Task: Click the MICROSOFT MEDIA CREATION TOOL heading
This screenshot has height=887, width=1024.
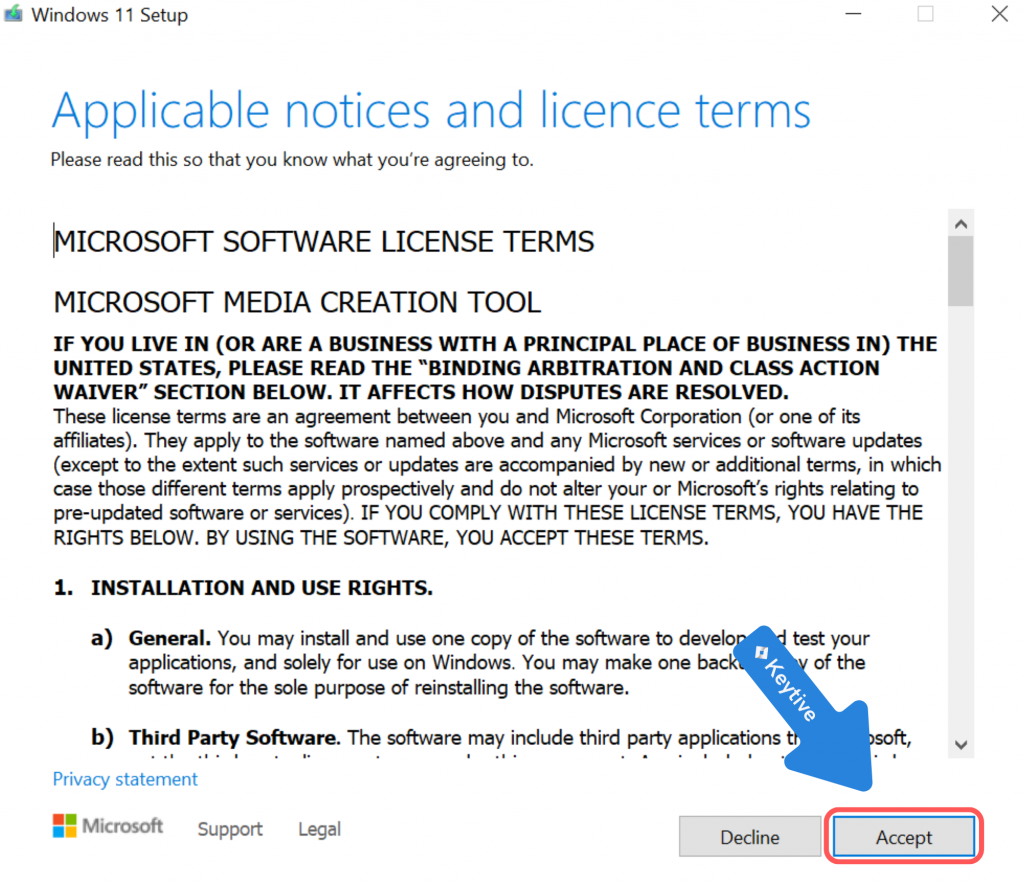Action: point(297,302)
